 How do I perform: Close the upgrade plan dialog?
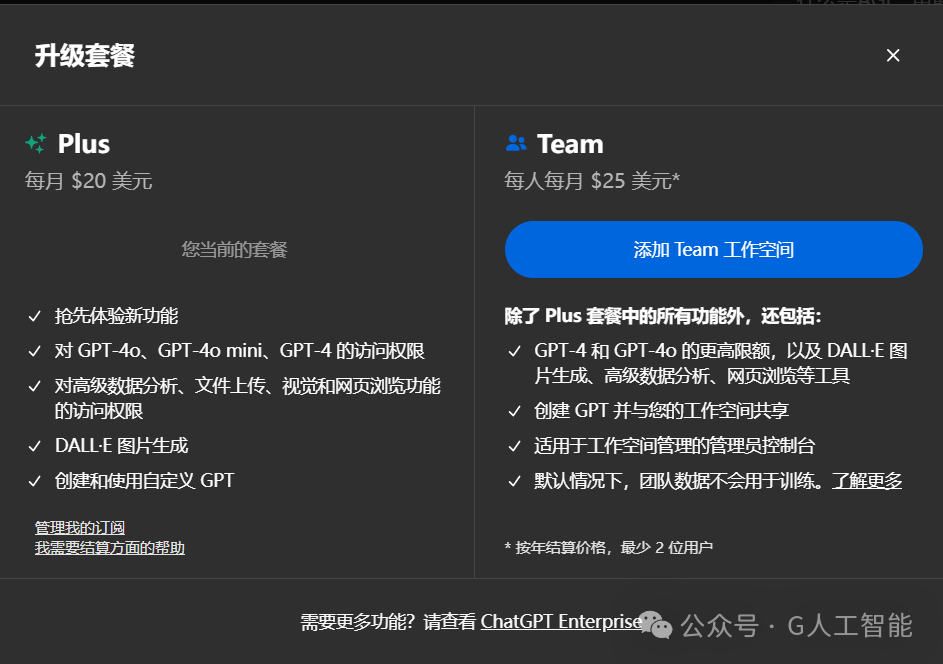[x=893, y=55]
